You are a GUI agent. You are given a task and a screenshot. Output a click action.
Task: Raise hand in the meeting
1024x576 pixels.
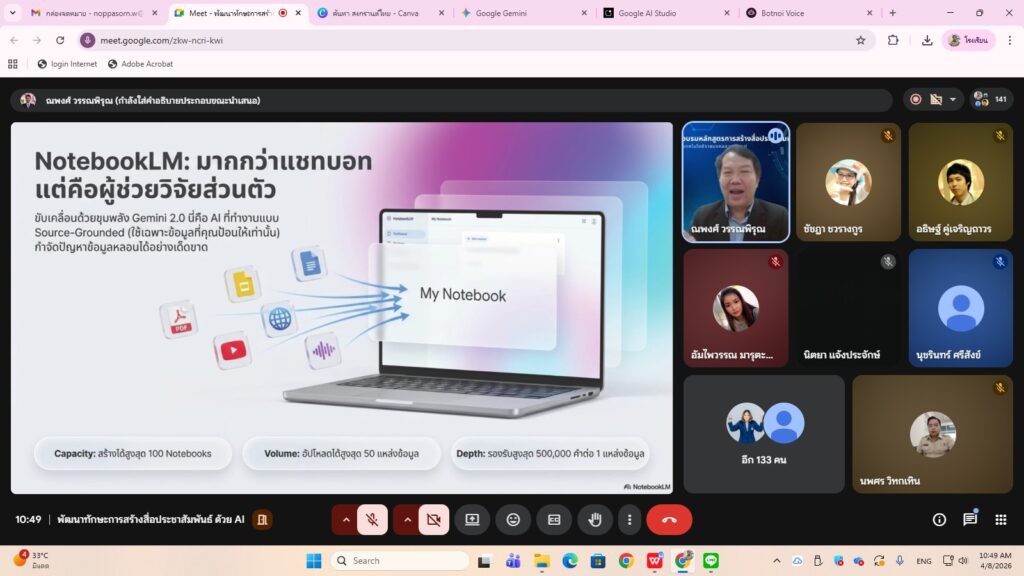[x=595, y=520]
